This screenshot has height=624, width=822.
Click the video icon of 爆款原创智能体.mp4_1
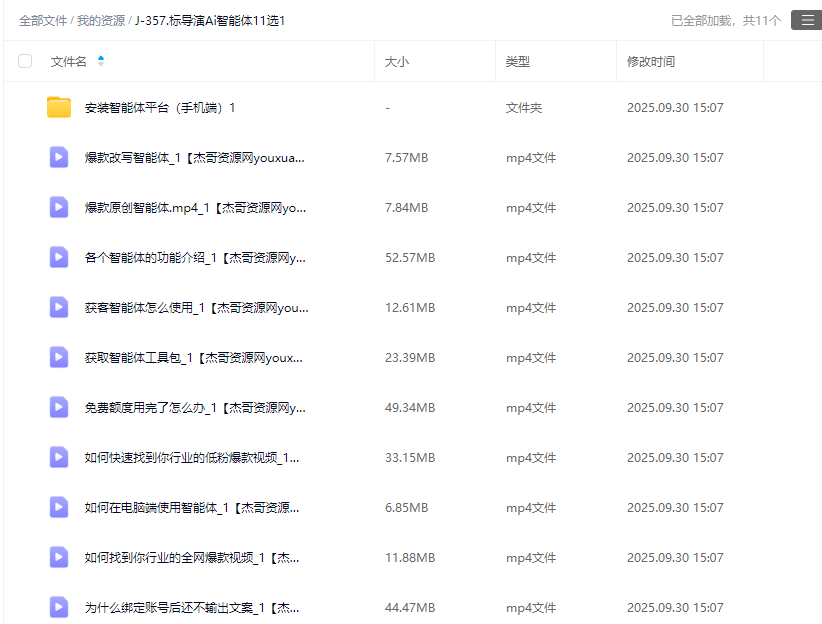pos(58,207)
